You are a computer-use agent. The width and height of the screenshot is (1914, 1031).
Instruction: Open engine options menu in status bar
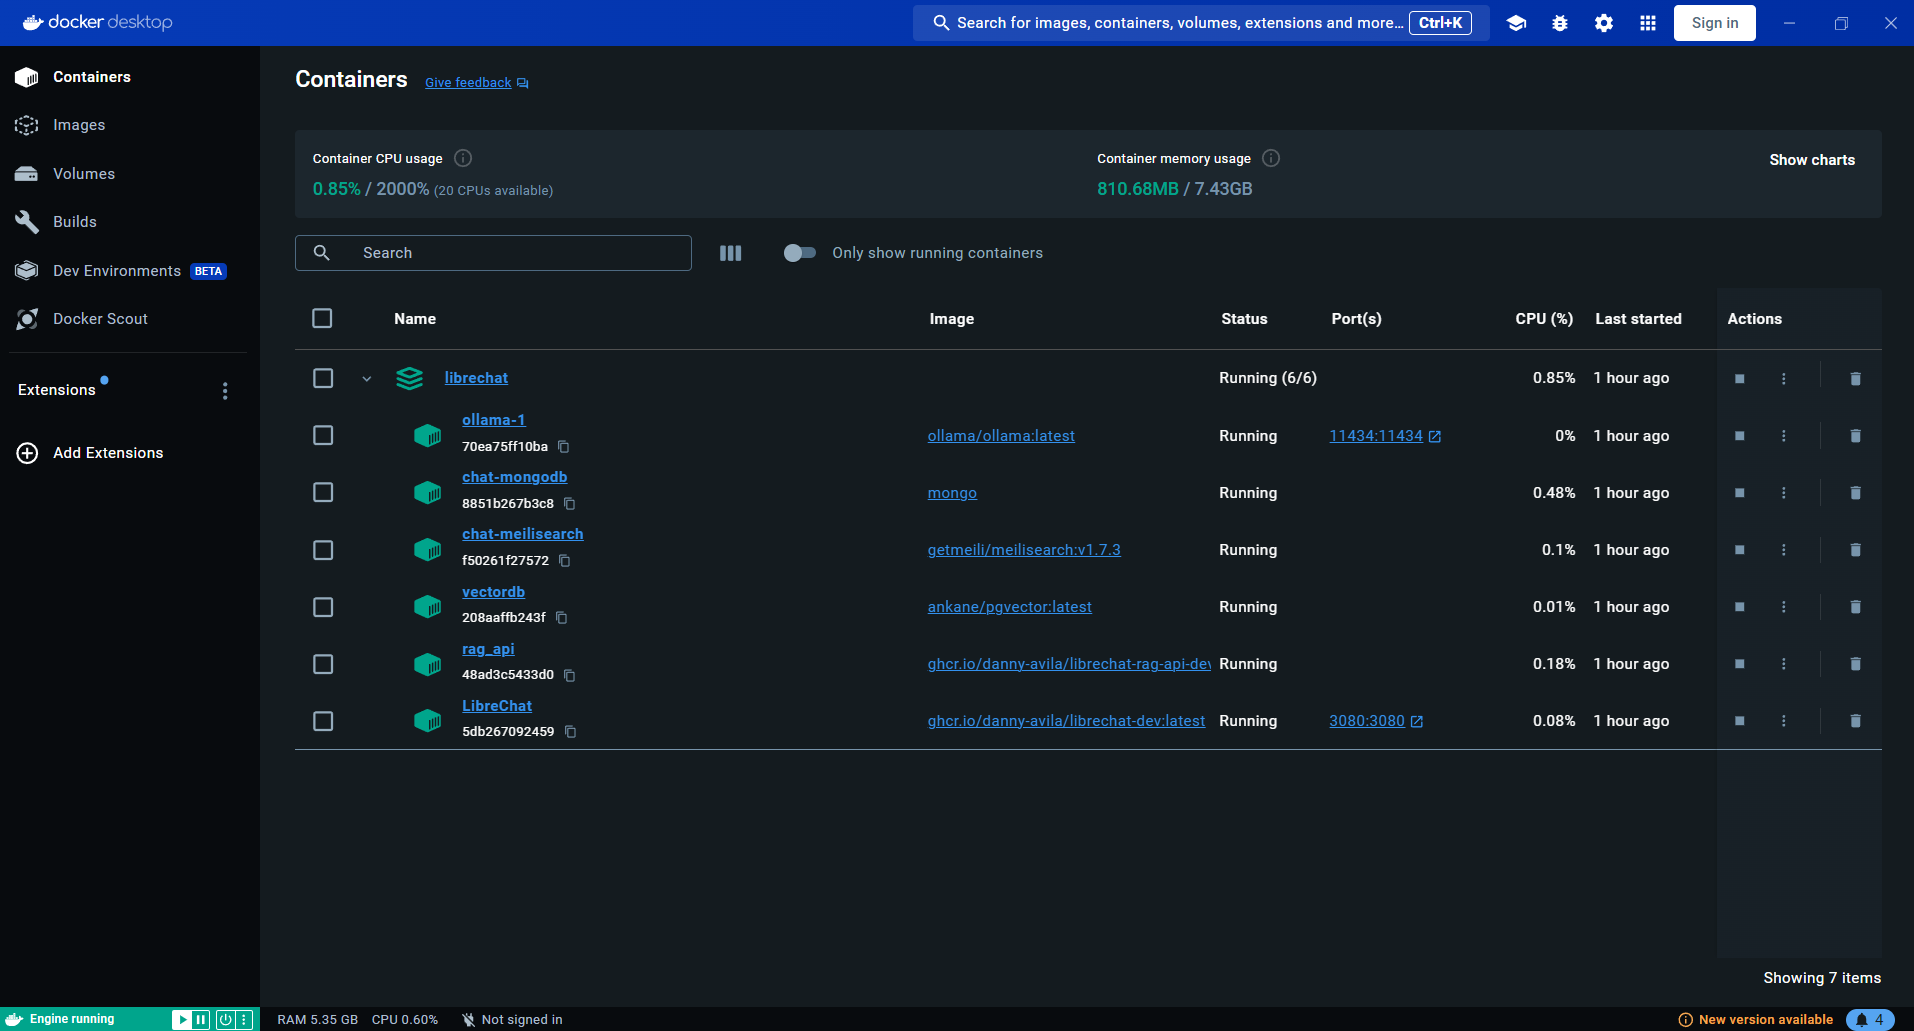pos(244,1020)
